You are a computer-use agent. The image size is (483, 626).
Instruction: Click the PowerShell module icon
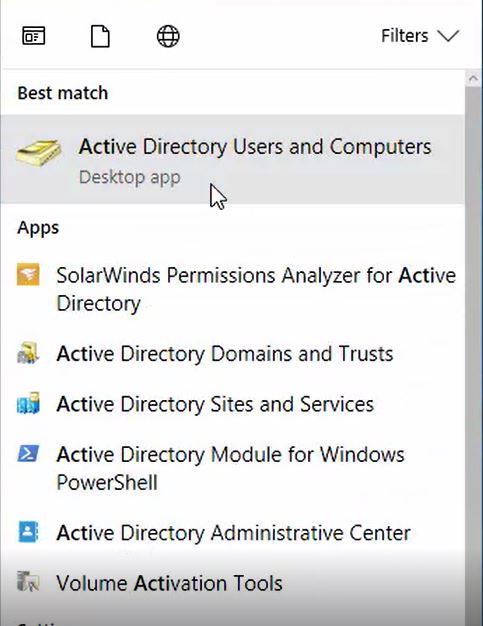coord(28,454)
